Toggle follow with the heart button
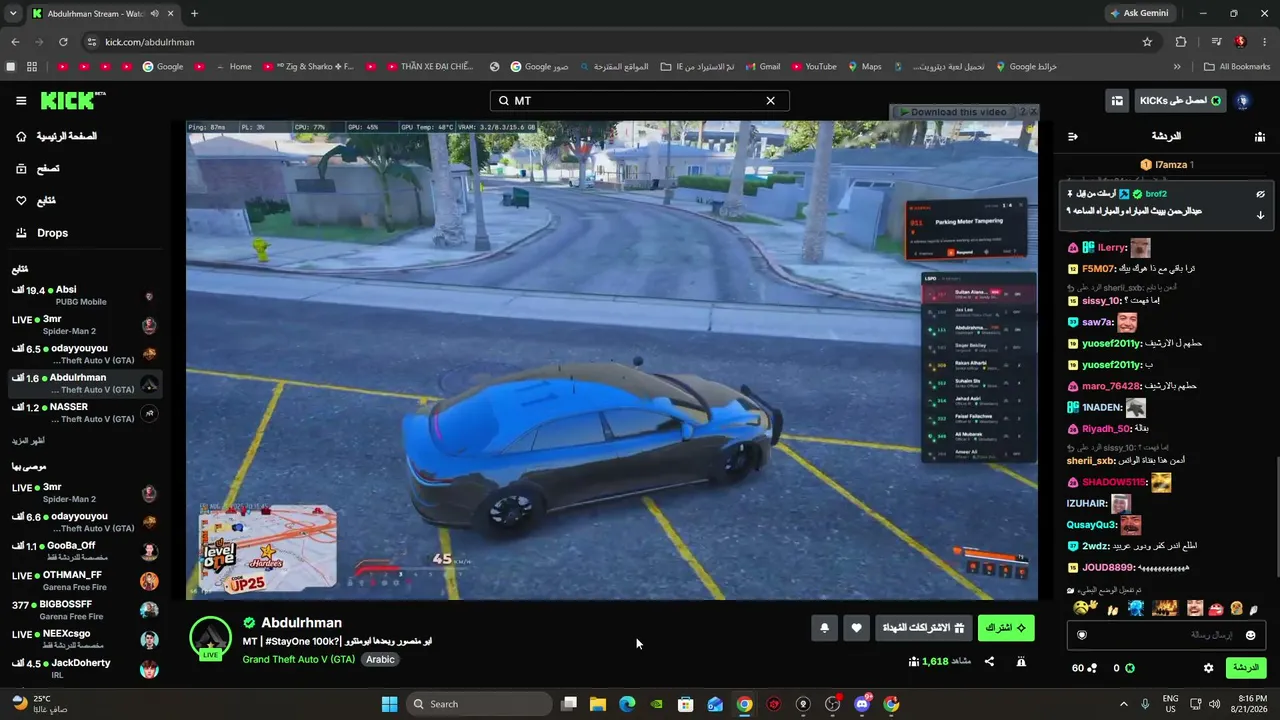 point(856,628)
